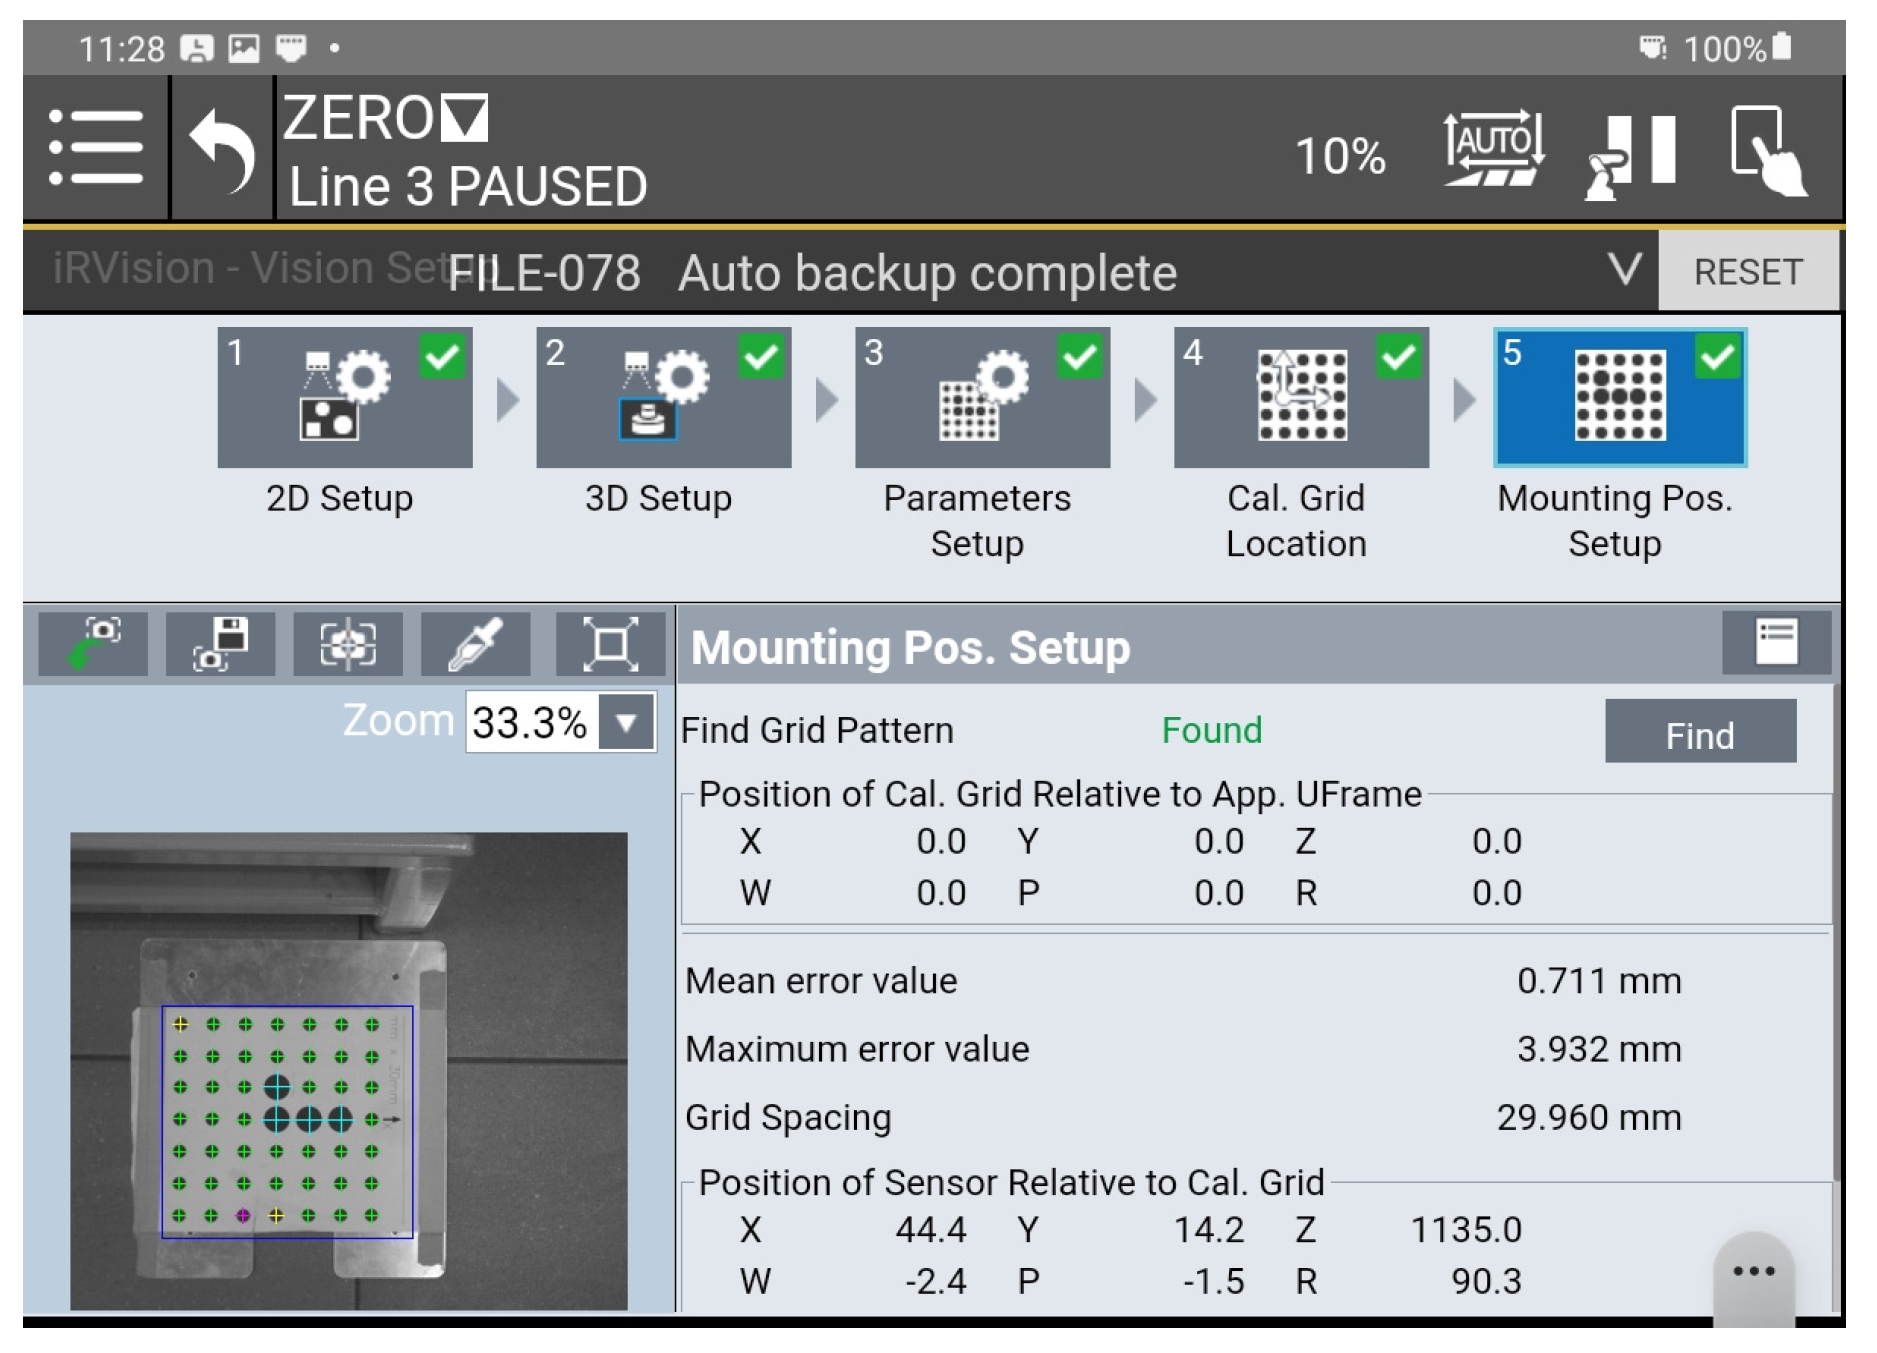Viewport: 1877px width, 1353px height.
Task: Click the eyedropper tool icon
Action: point(475,644)
